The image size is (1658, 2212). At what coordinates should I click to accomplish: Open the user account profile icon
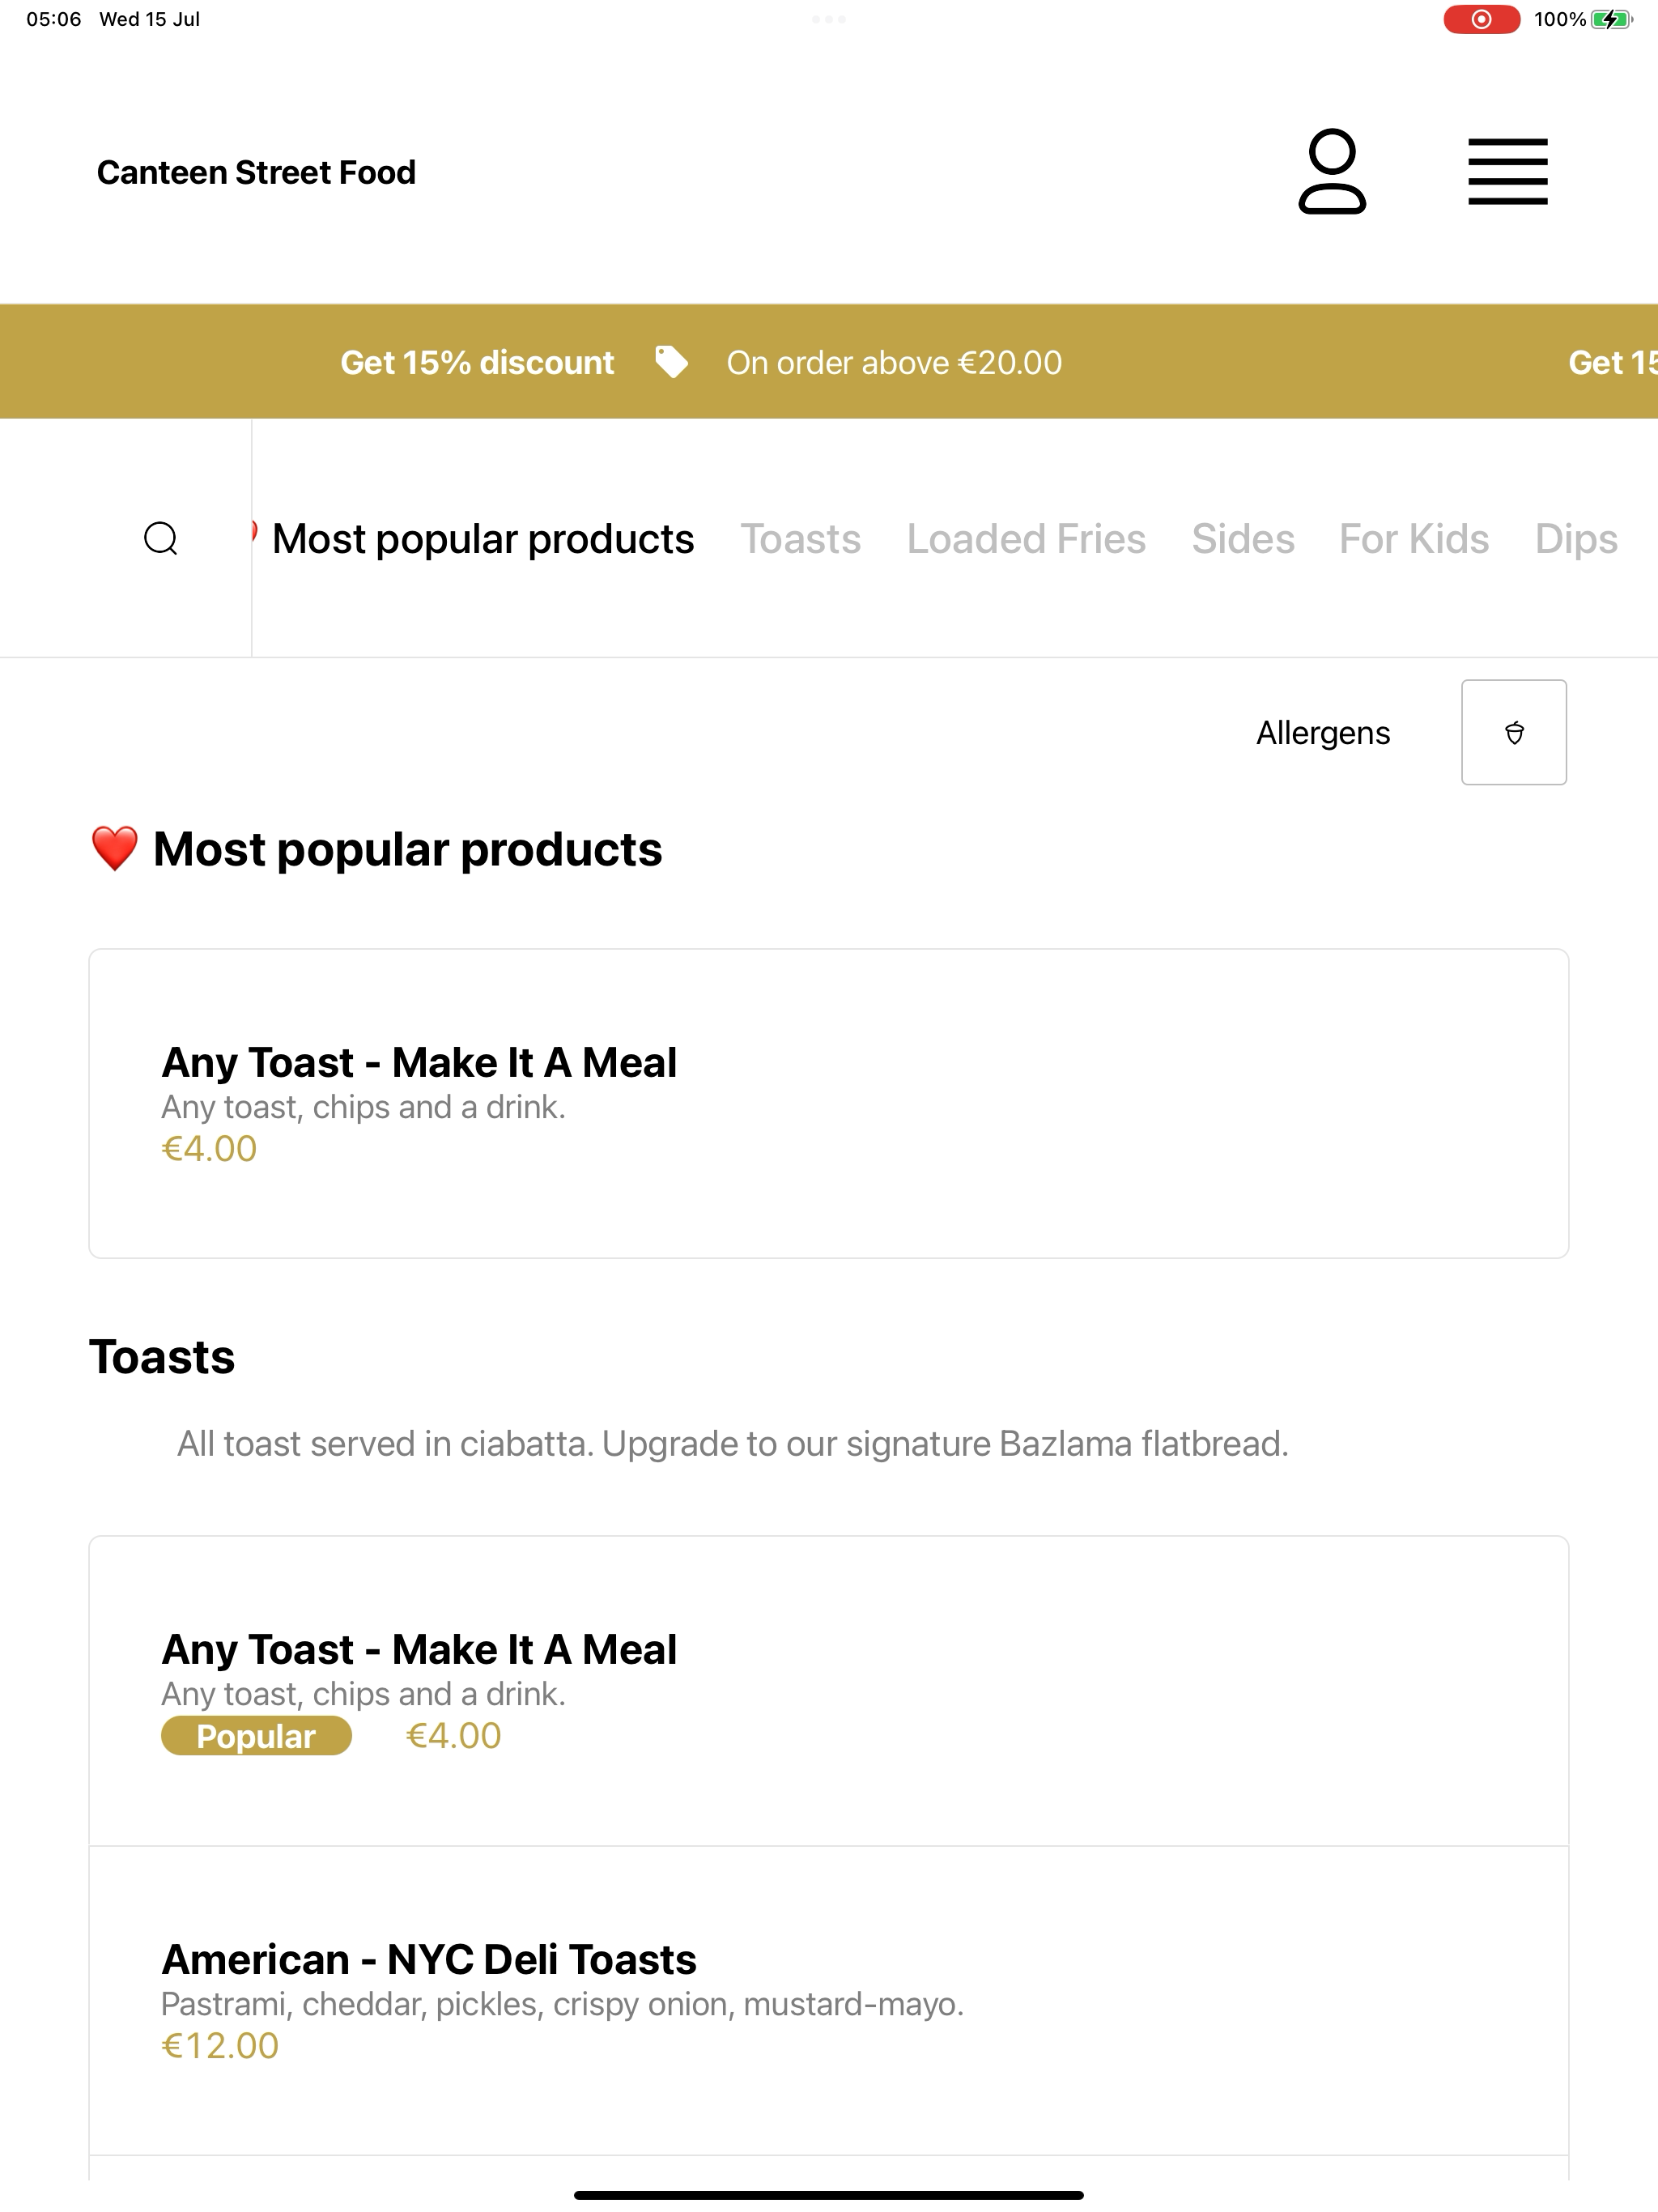pos(1331,171)
